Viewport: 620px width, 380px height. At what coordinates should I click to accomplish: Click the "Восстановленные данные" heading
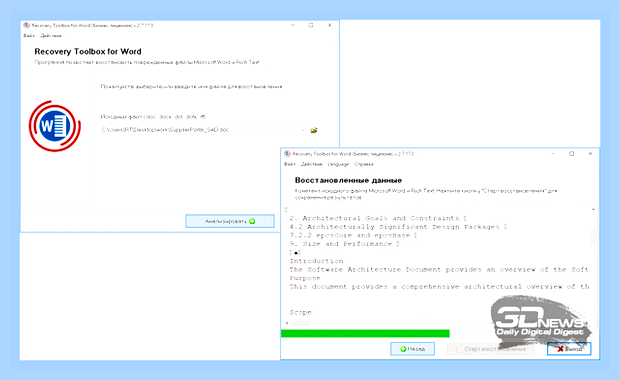point(348,180)
